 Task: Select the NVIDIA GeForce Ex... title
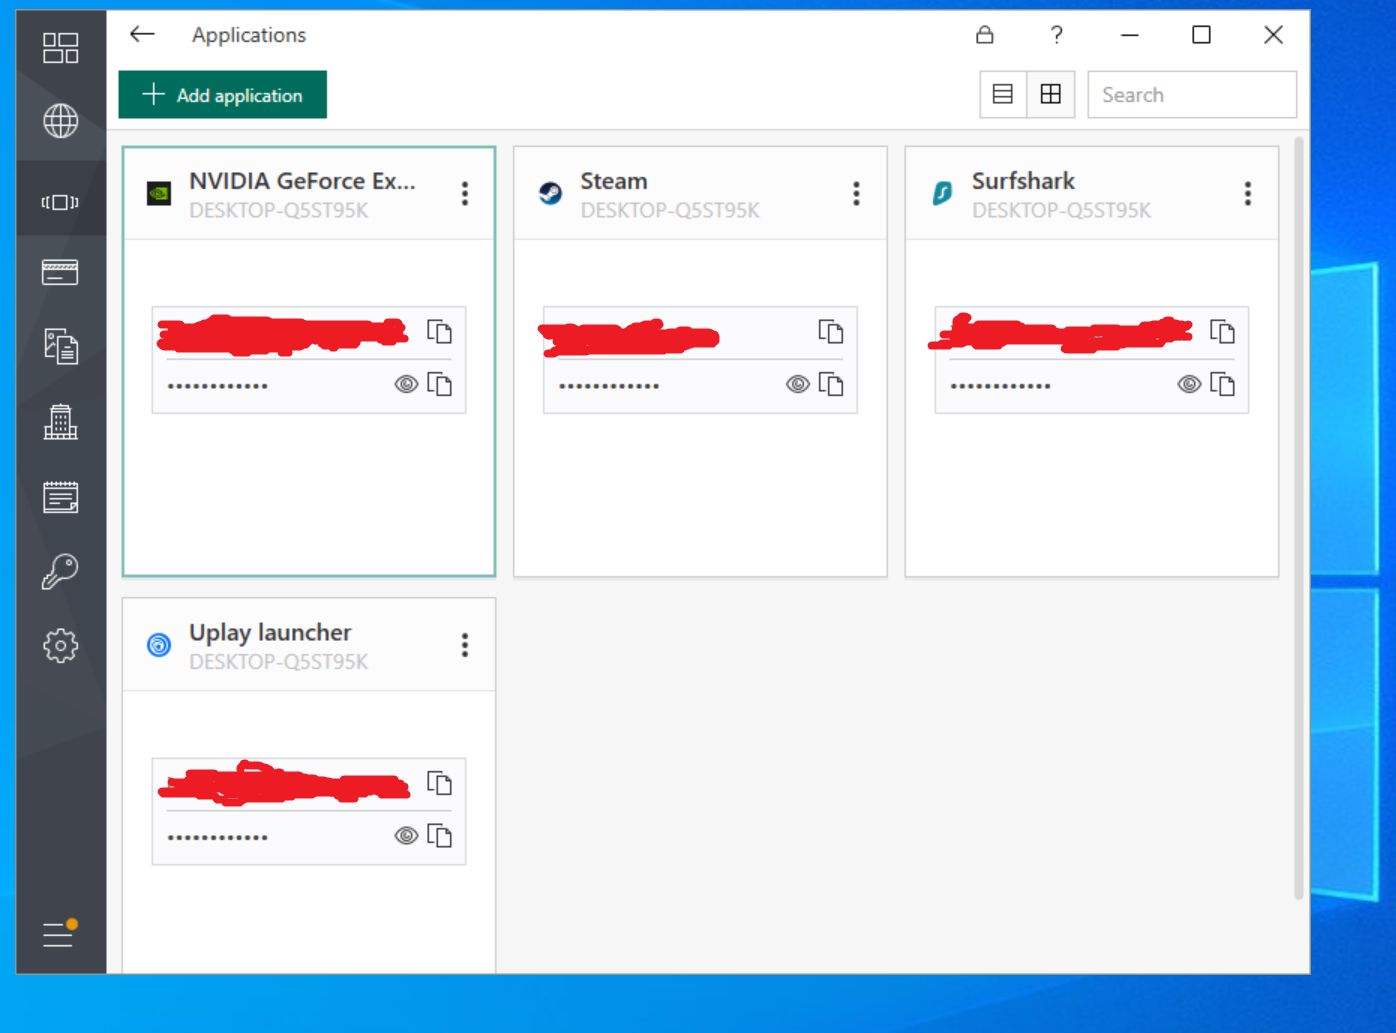click(302, 181)
